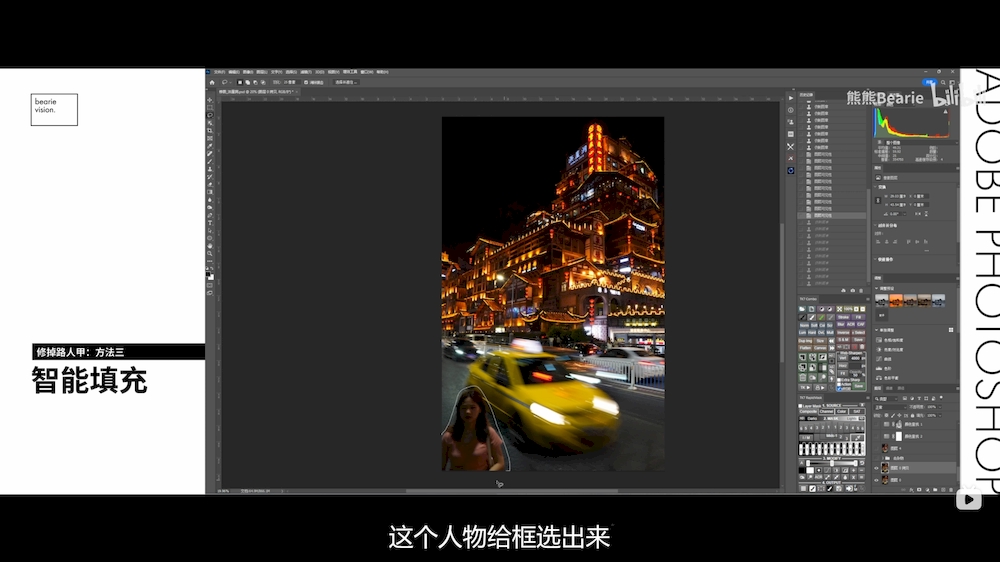Click the Home icon in the options bar
The height and width of the screenshot is (562, 1000).
coord(212,82)
